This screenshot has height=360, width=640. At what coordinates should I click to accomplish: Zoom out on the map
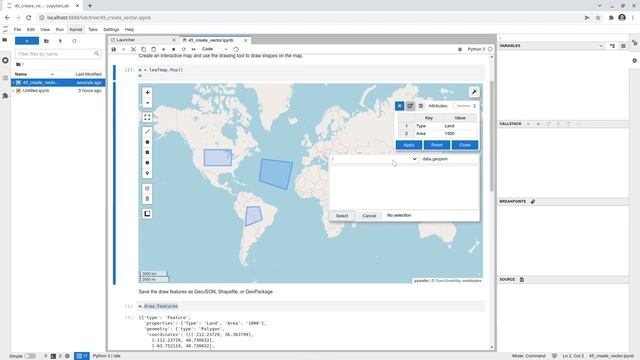[147, 103]
